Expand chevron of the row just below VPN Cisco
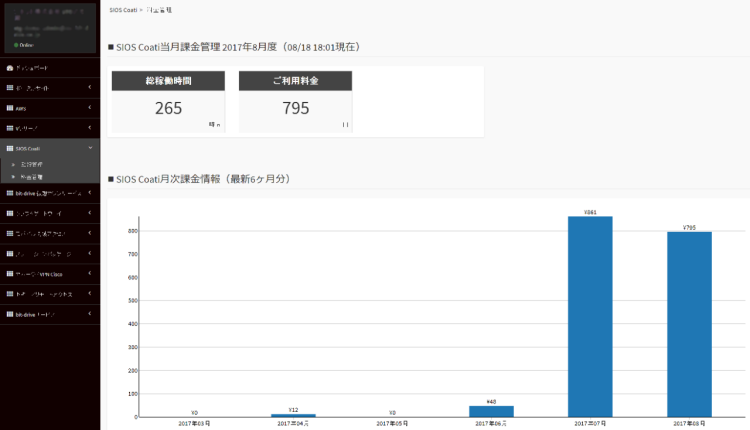The width and height of the screenshot is (750, 430). click(x=89, y=294)
